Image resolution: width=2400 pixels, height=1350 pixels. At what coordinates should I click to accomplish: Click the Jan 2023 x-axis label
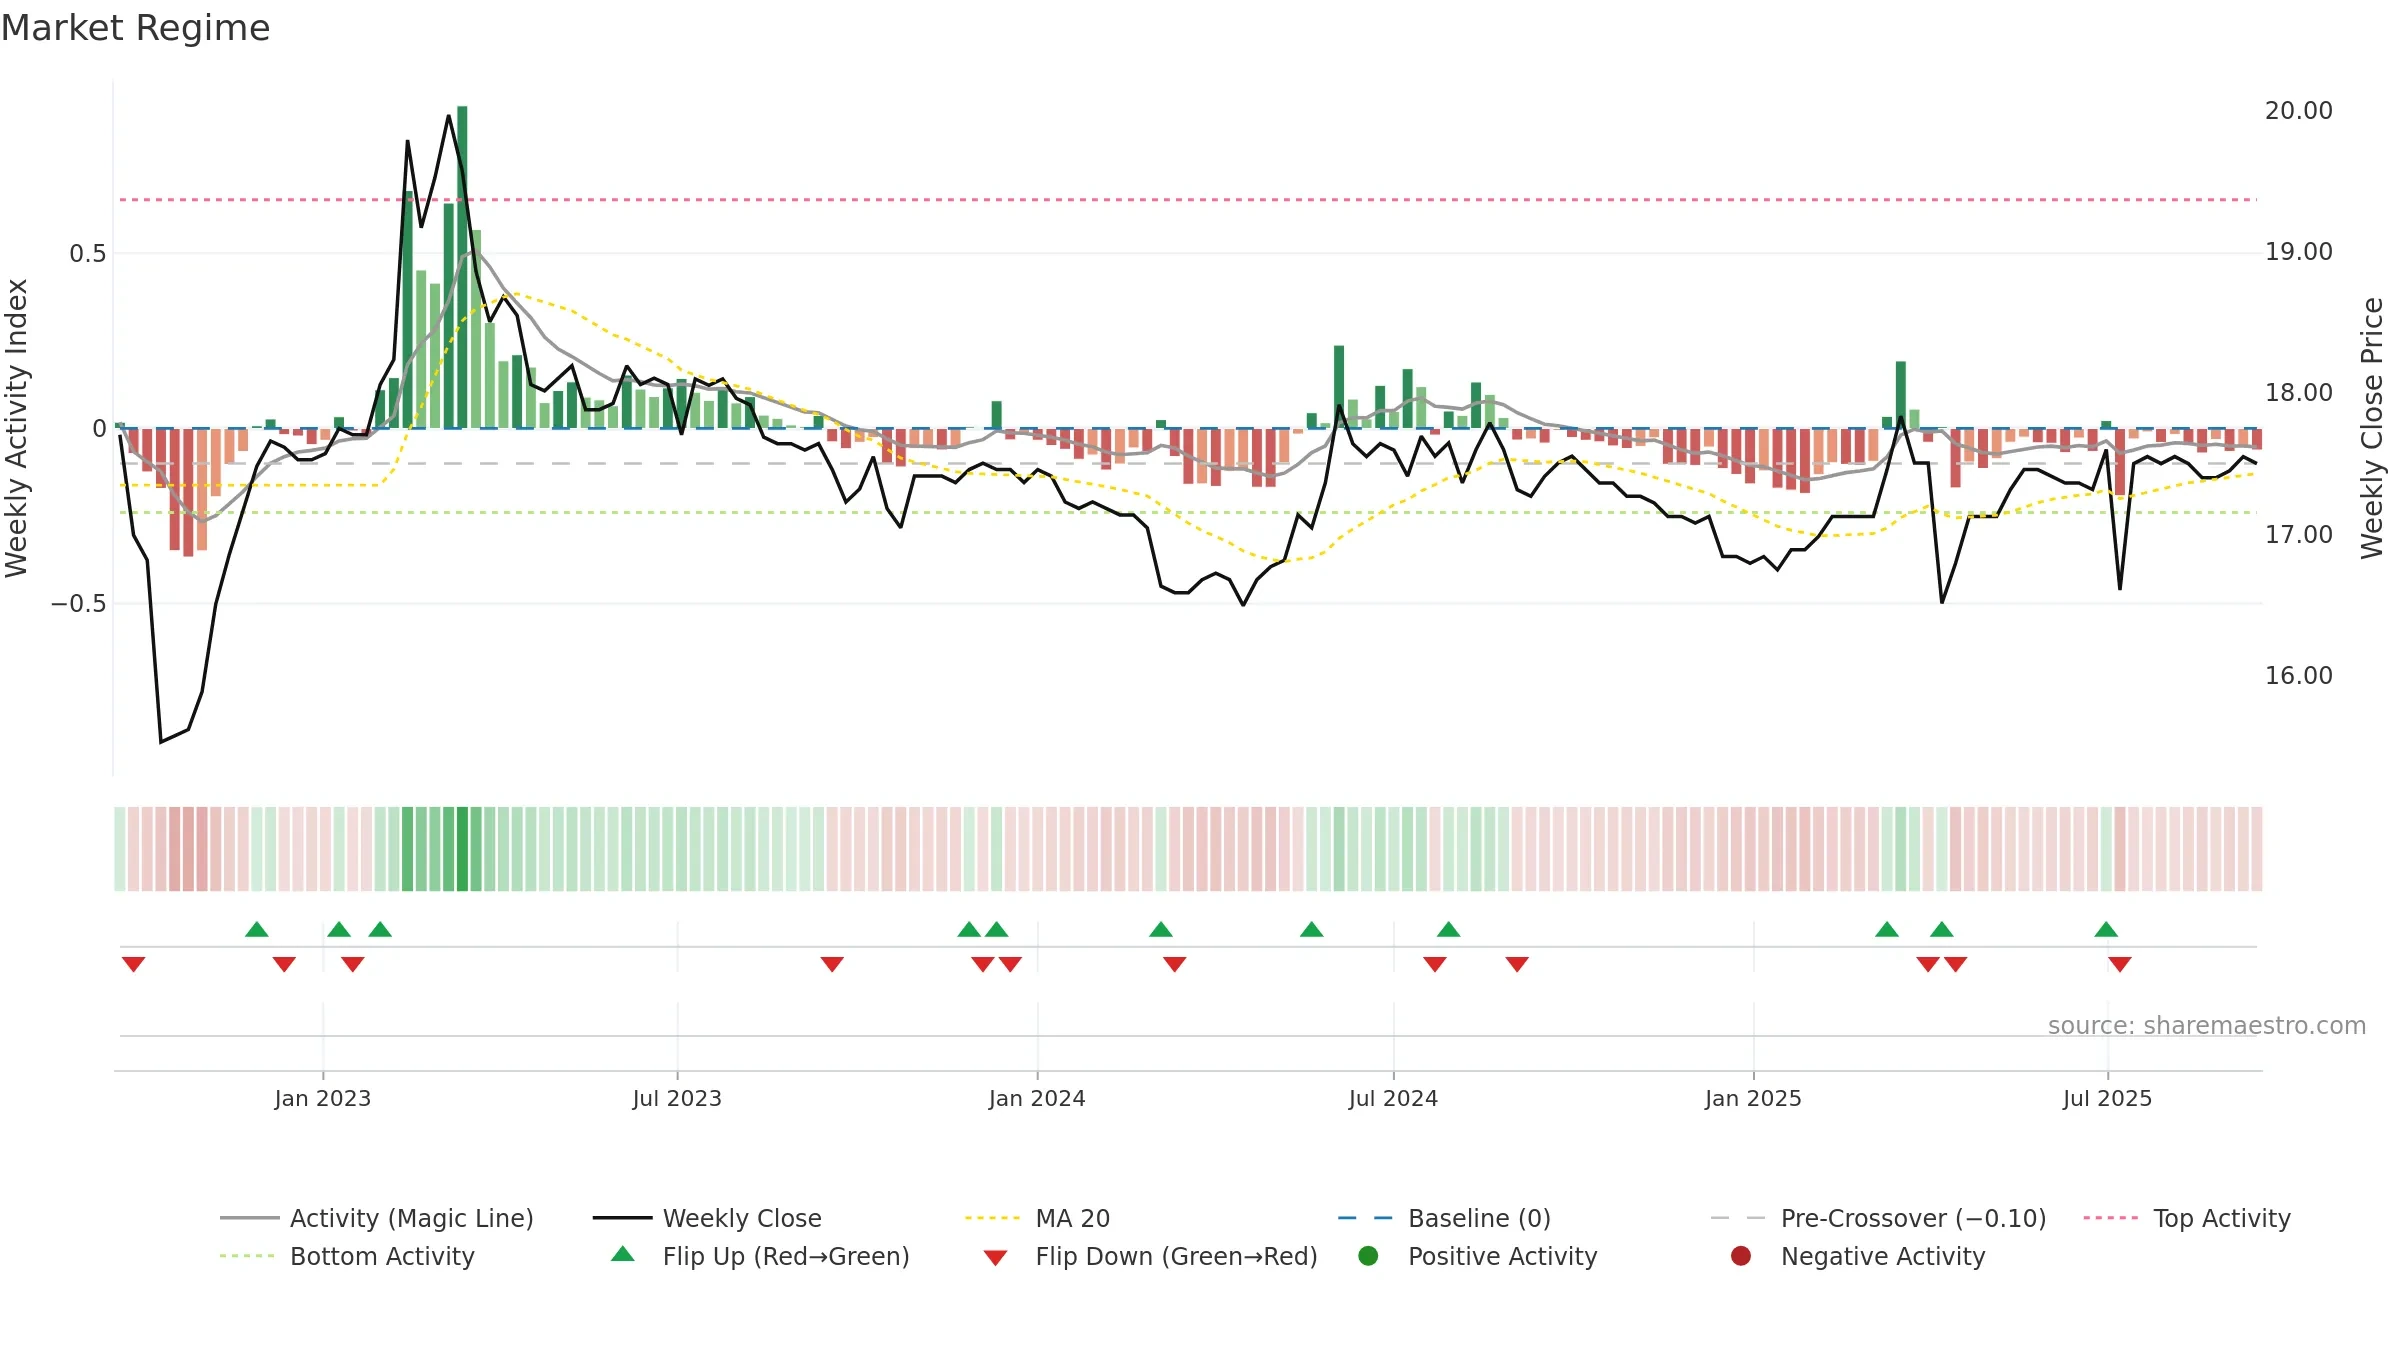click(x=323, y=1098)
